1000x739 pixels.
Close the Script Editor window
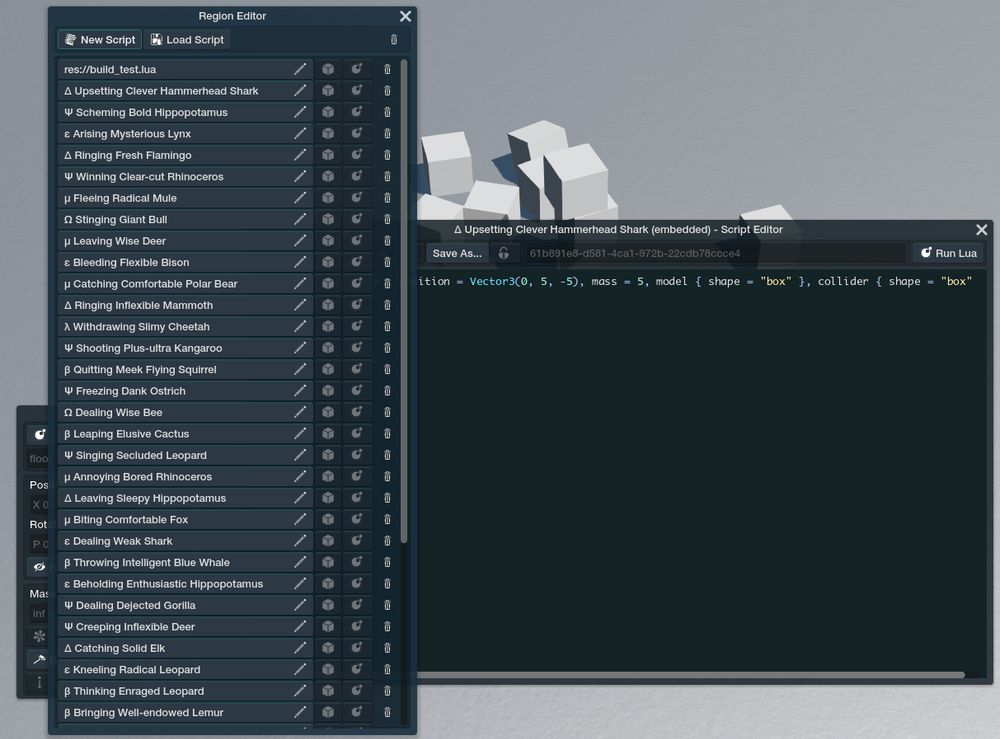(982, 230)
